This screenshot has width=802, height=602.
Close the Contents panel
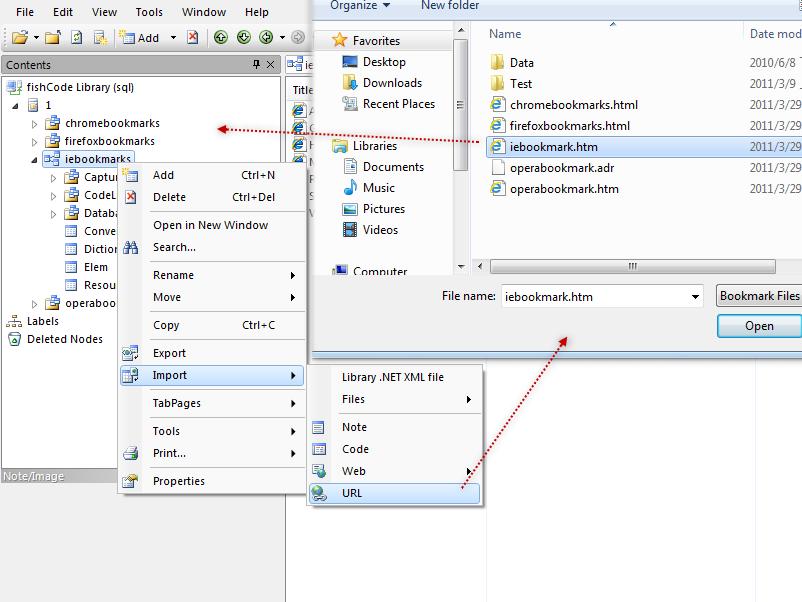point(271,64)
